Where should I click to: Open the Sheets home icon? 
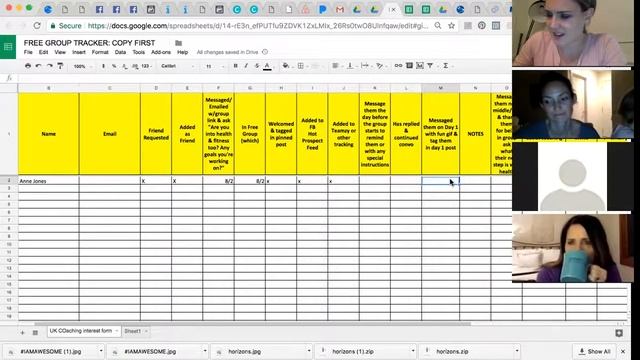coord(8,47)
